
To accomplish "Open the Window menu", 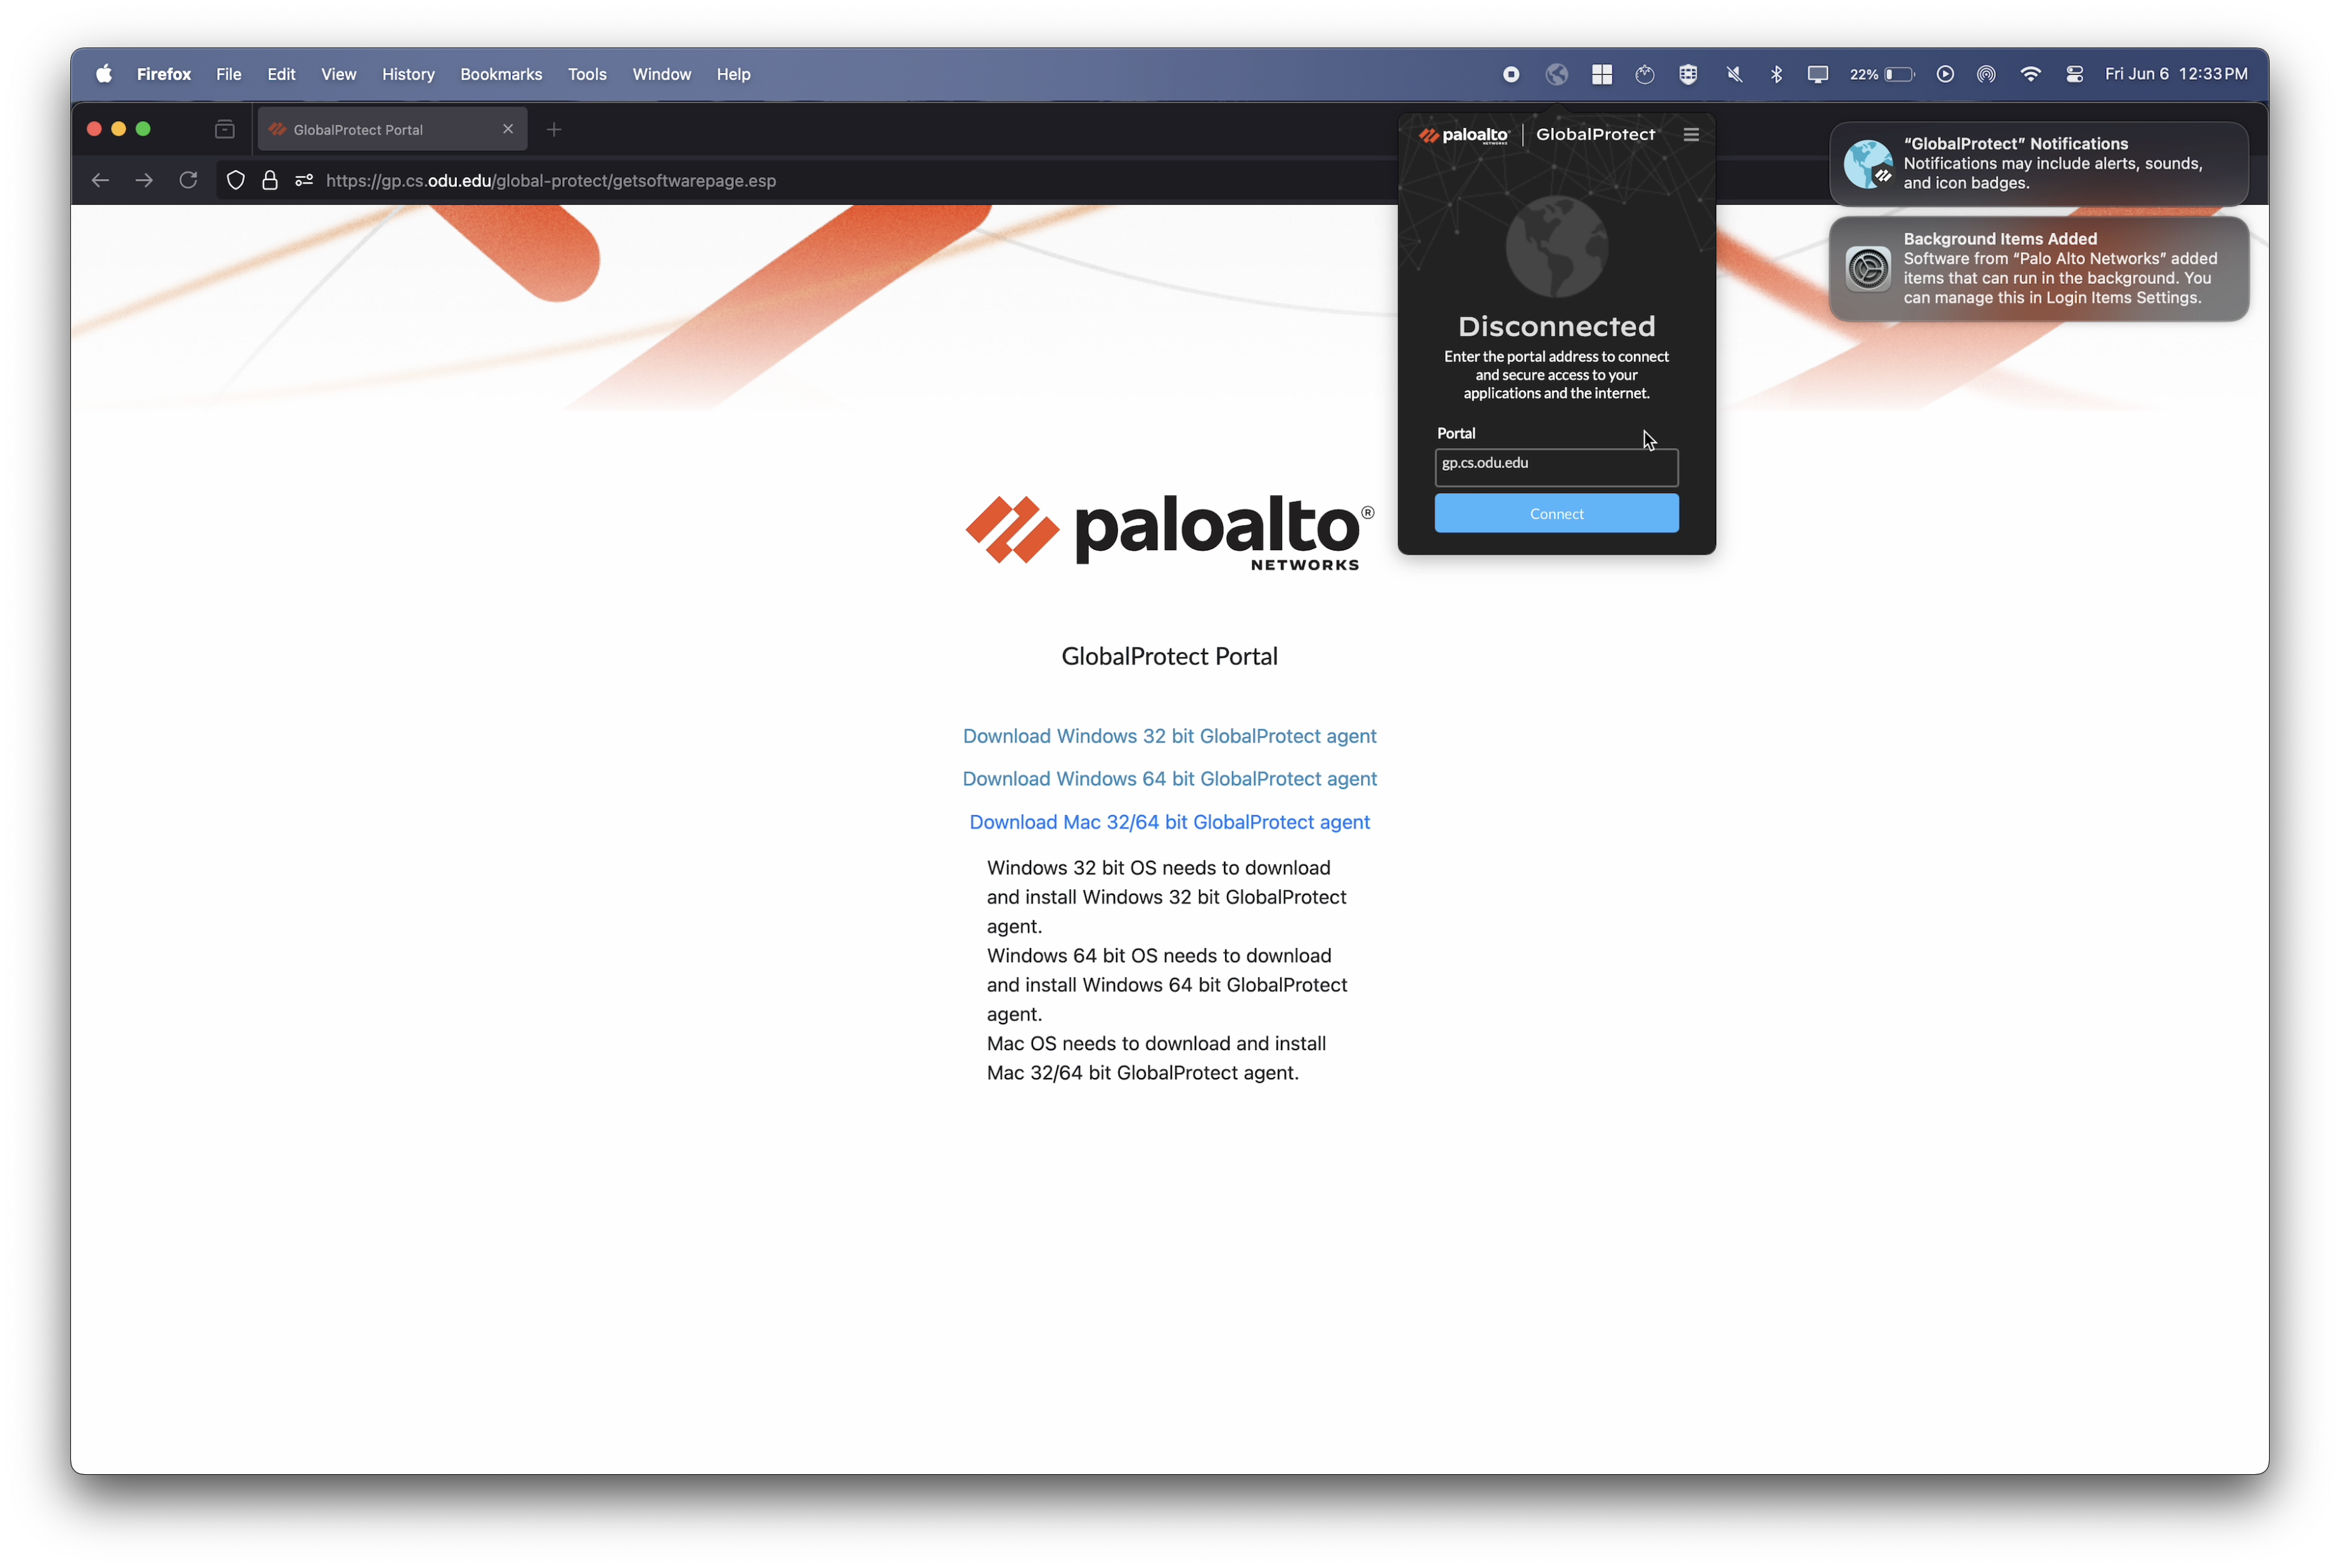I will click(x=661, y=74).
